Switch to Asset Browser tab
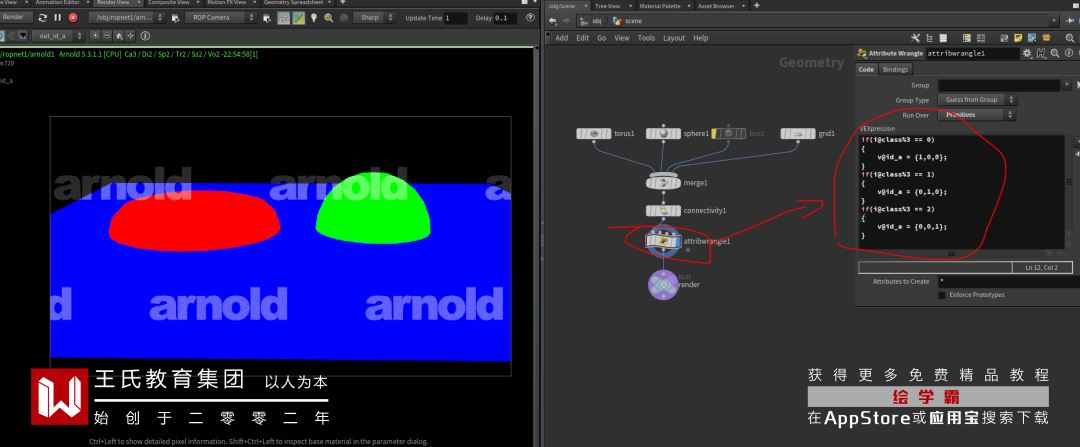The width and height of the screenshot is (1080, 447). pyautogui.click(x=716, y=6)
